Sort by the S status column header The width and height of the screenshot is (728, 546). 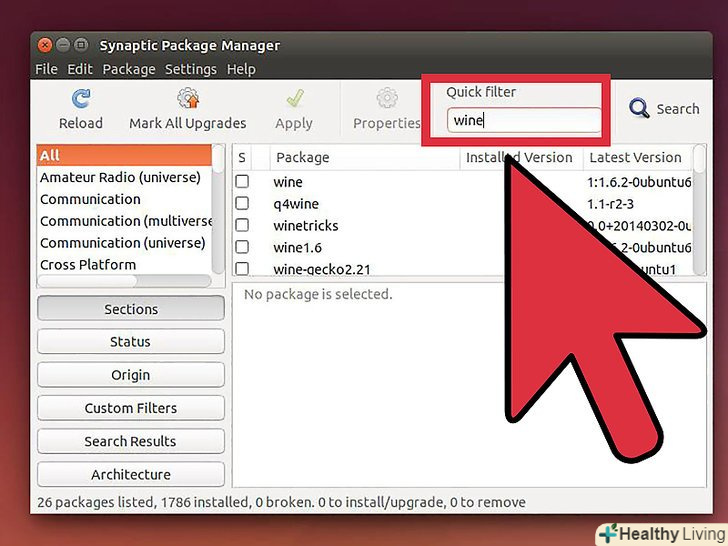coord(242,157)
